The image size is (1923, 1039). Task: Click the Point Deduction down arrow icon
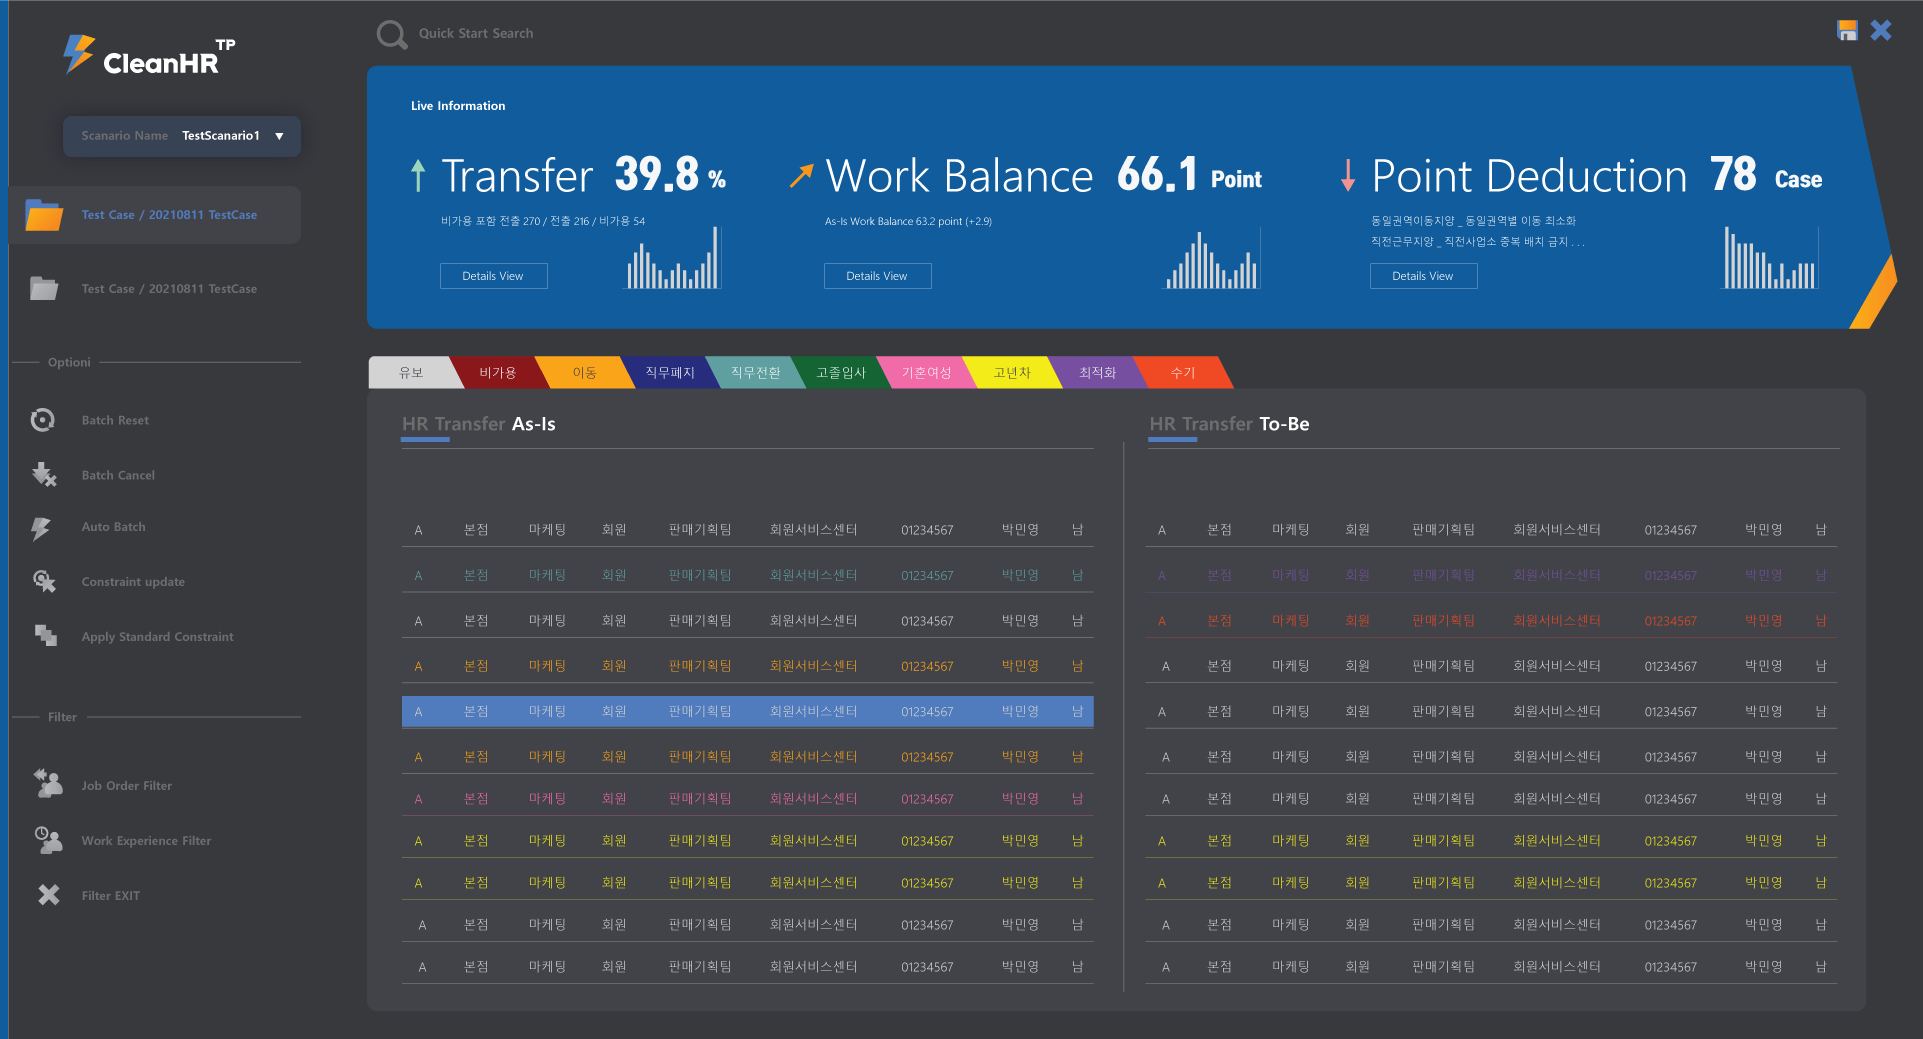(1348, 175)
